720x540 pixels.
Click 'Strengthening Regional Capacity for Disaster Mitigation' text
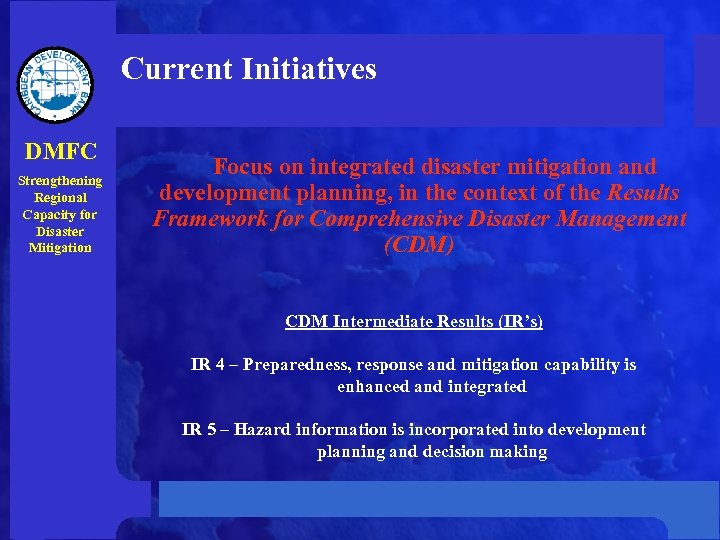(x=60, y=214)
